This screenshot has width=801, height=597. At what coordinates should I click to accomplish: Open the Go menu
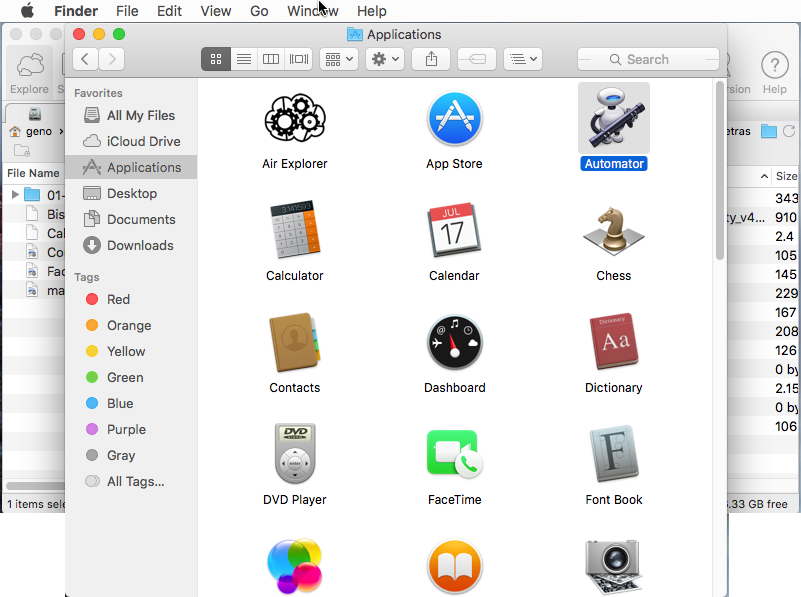259,11
